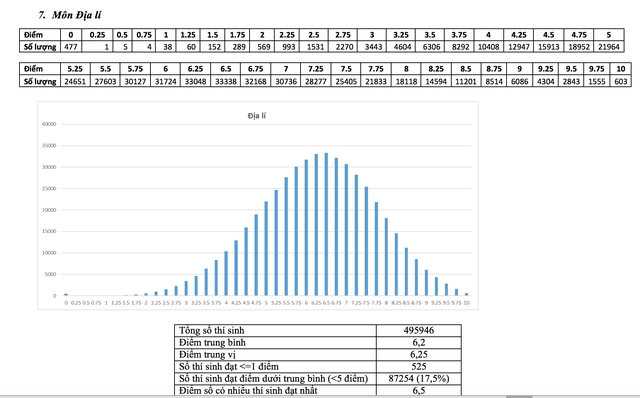Click the small bar at score 0

click(66, 294)
